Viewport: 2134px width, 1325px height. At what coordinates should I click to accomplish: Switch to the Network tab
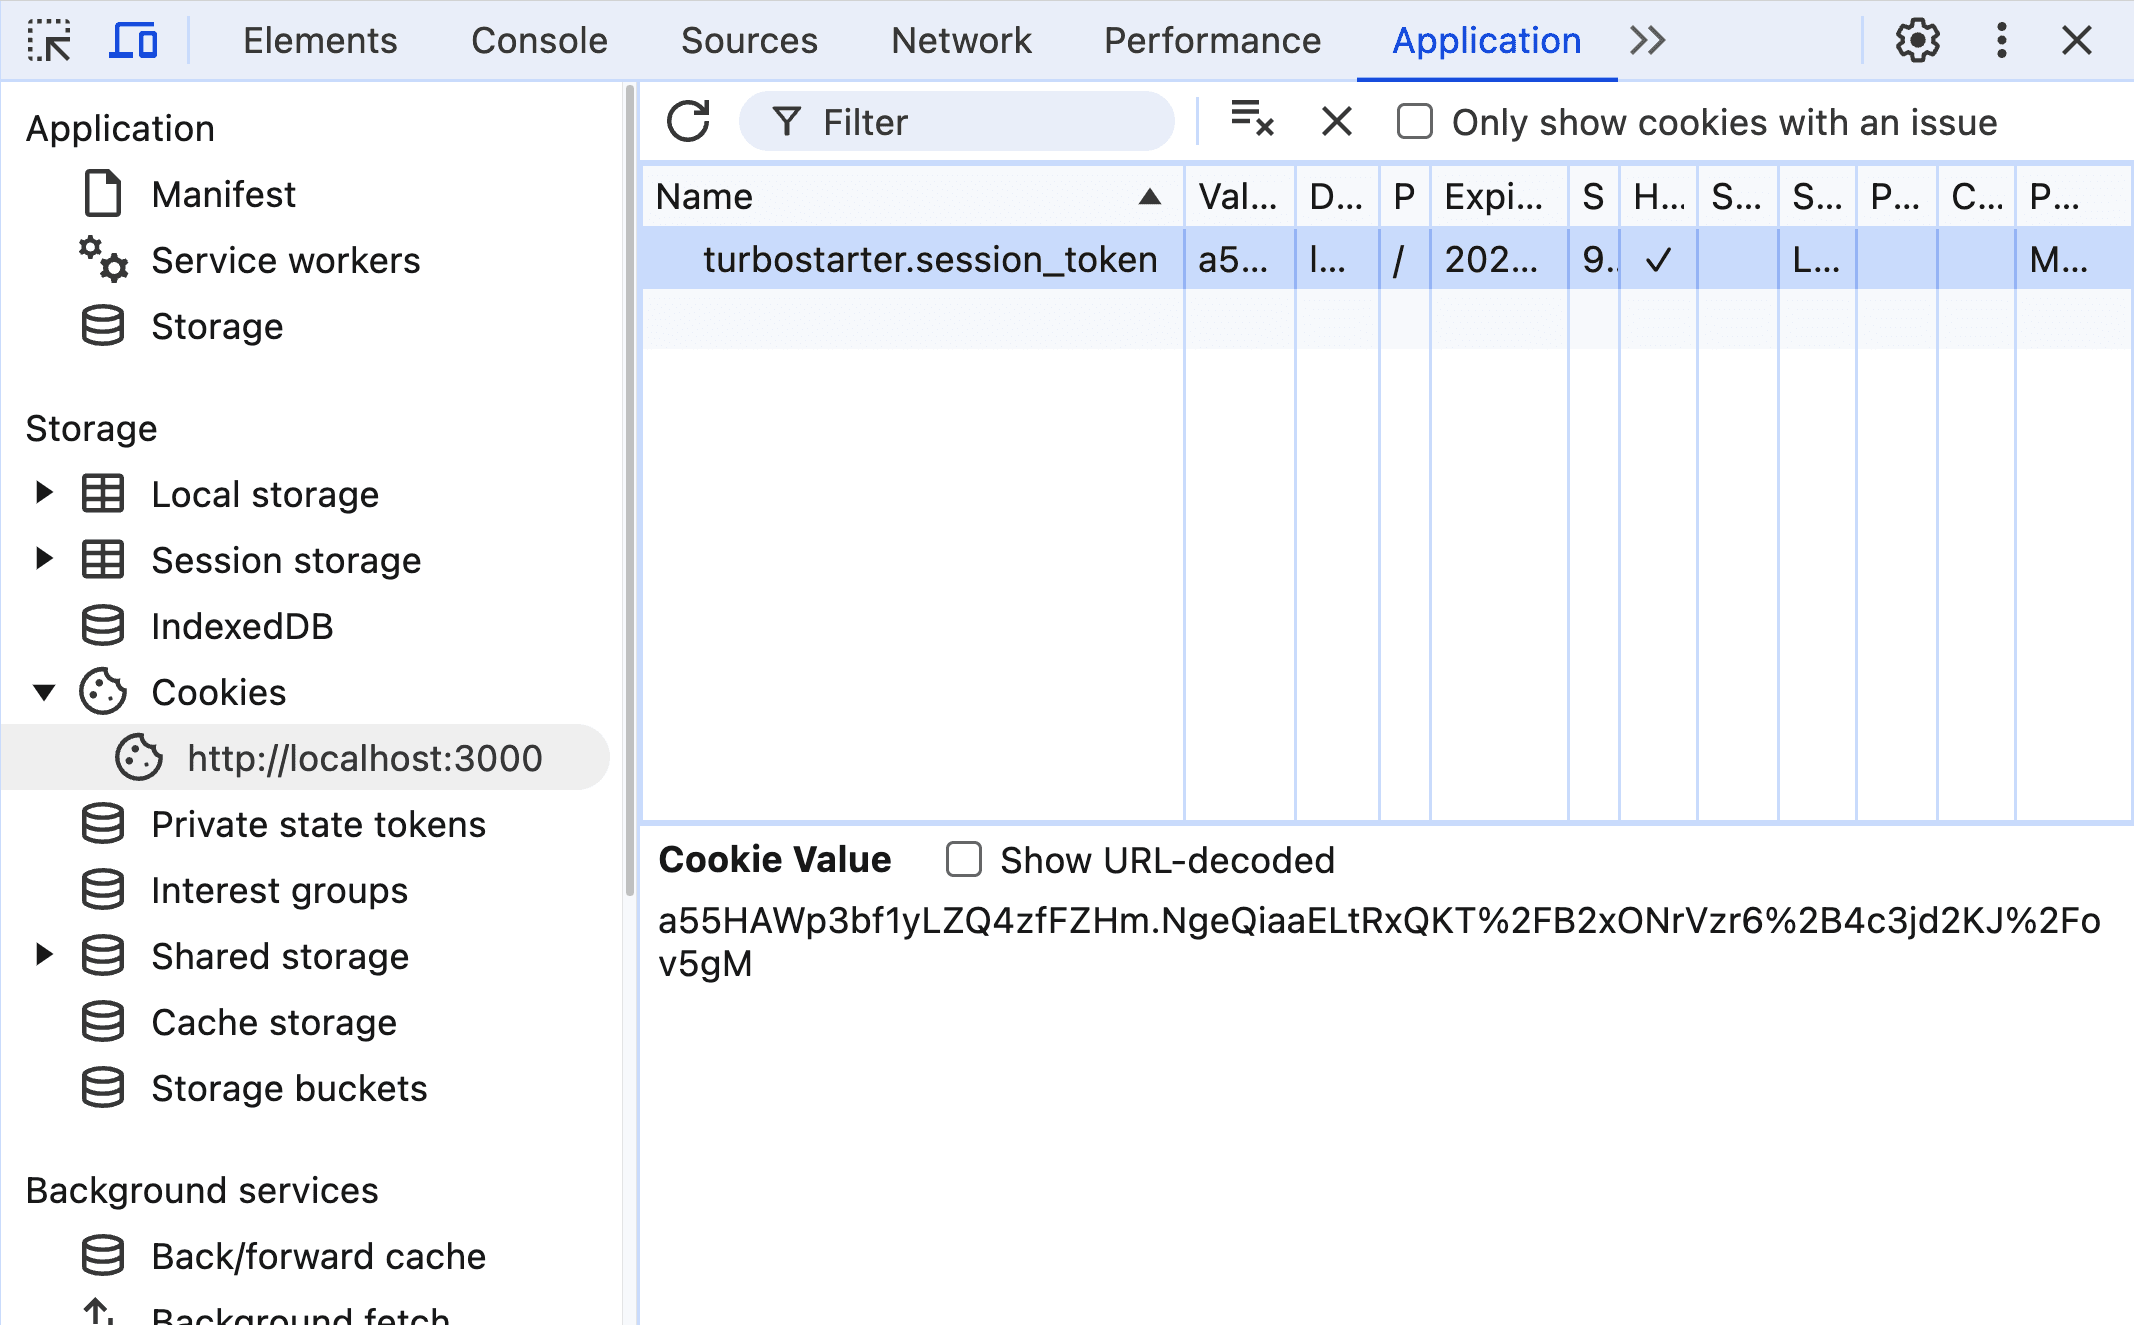click(x=960, y=41)
